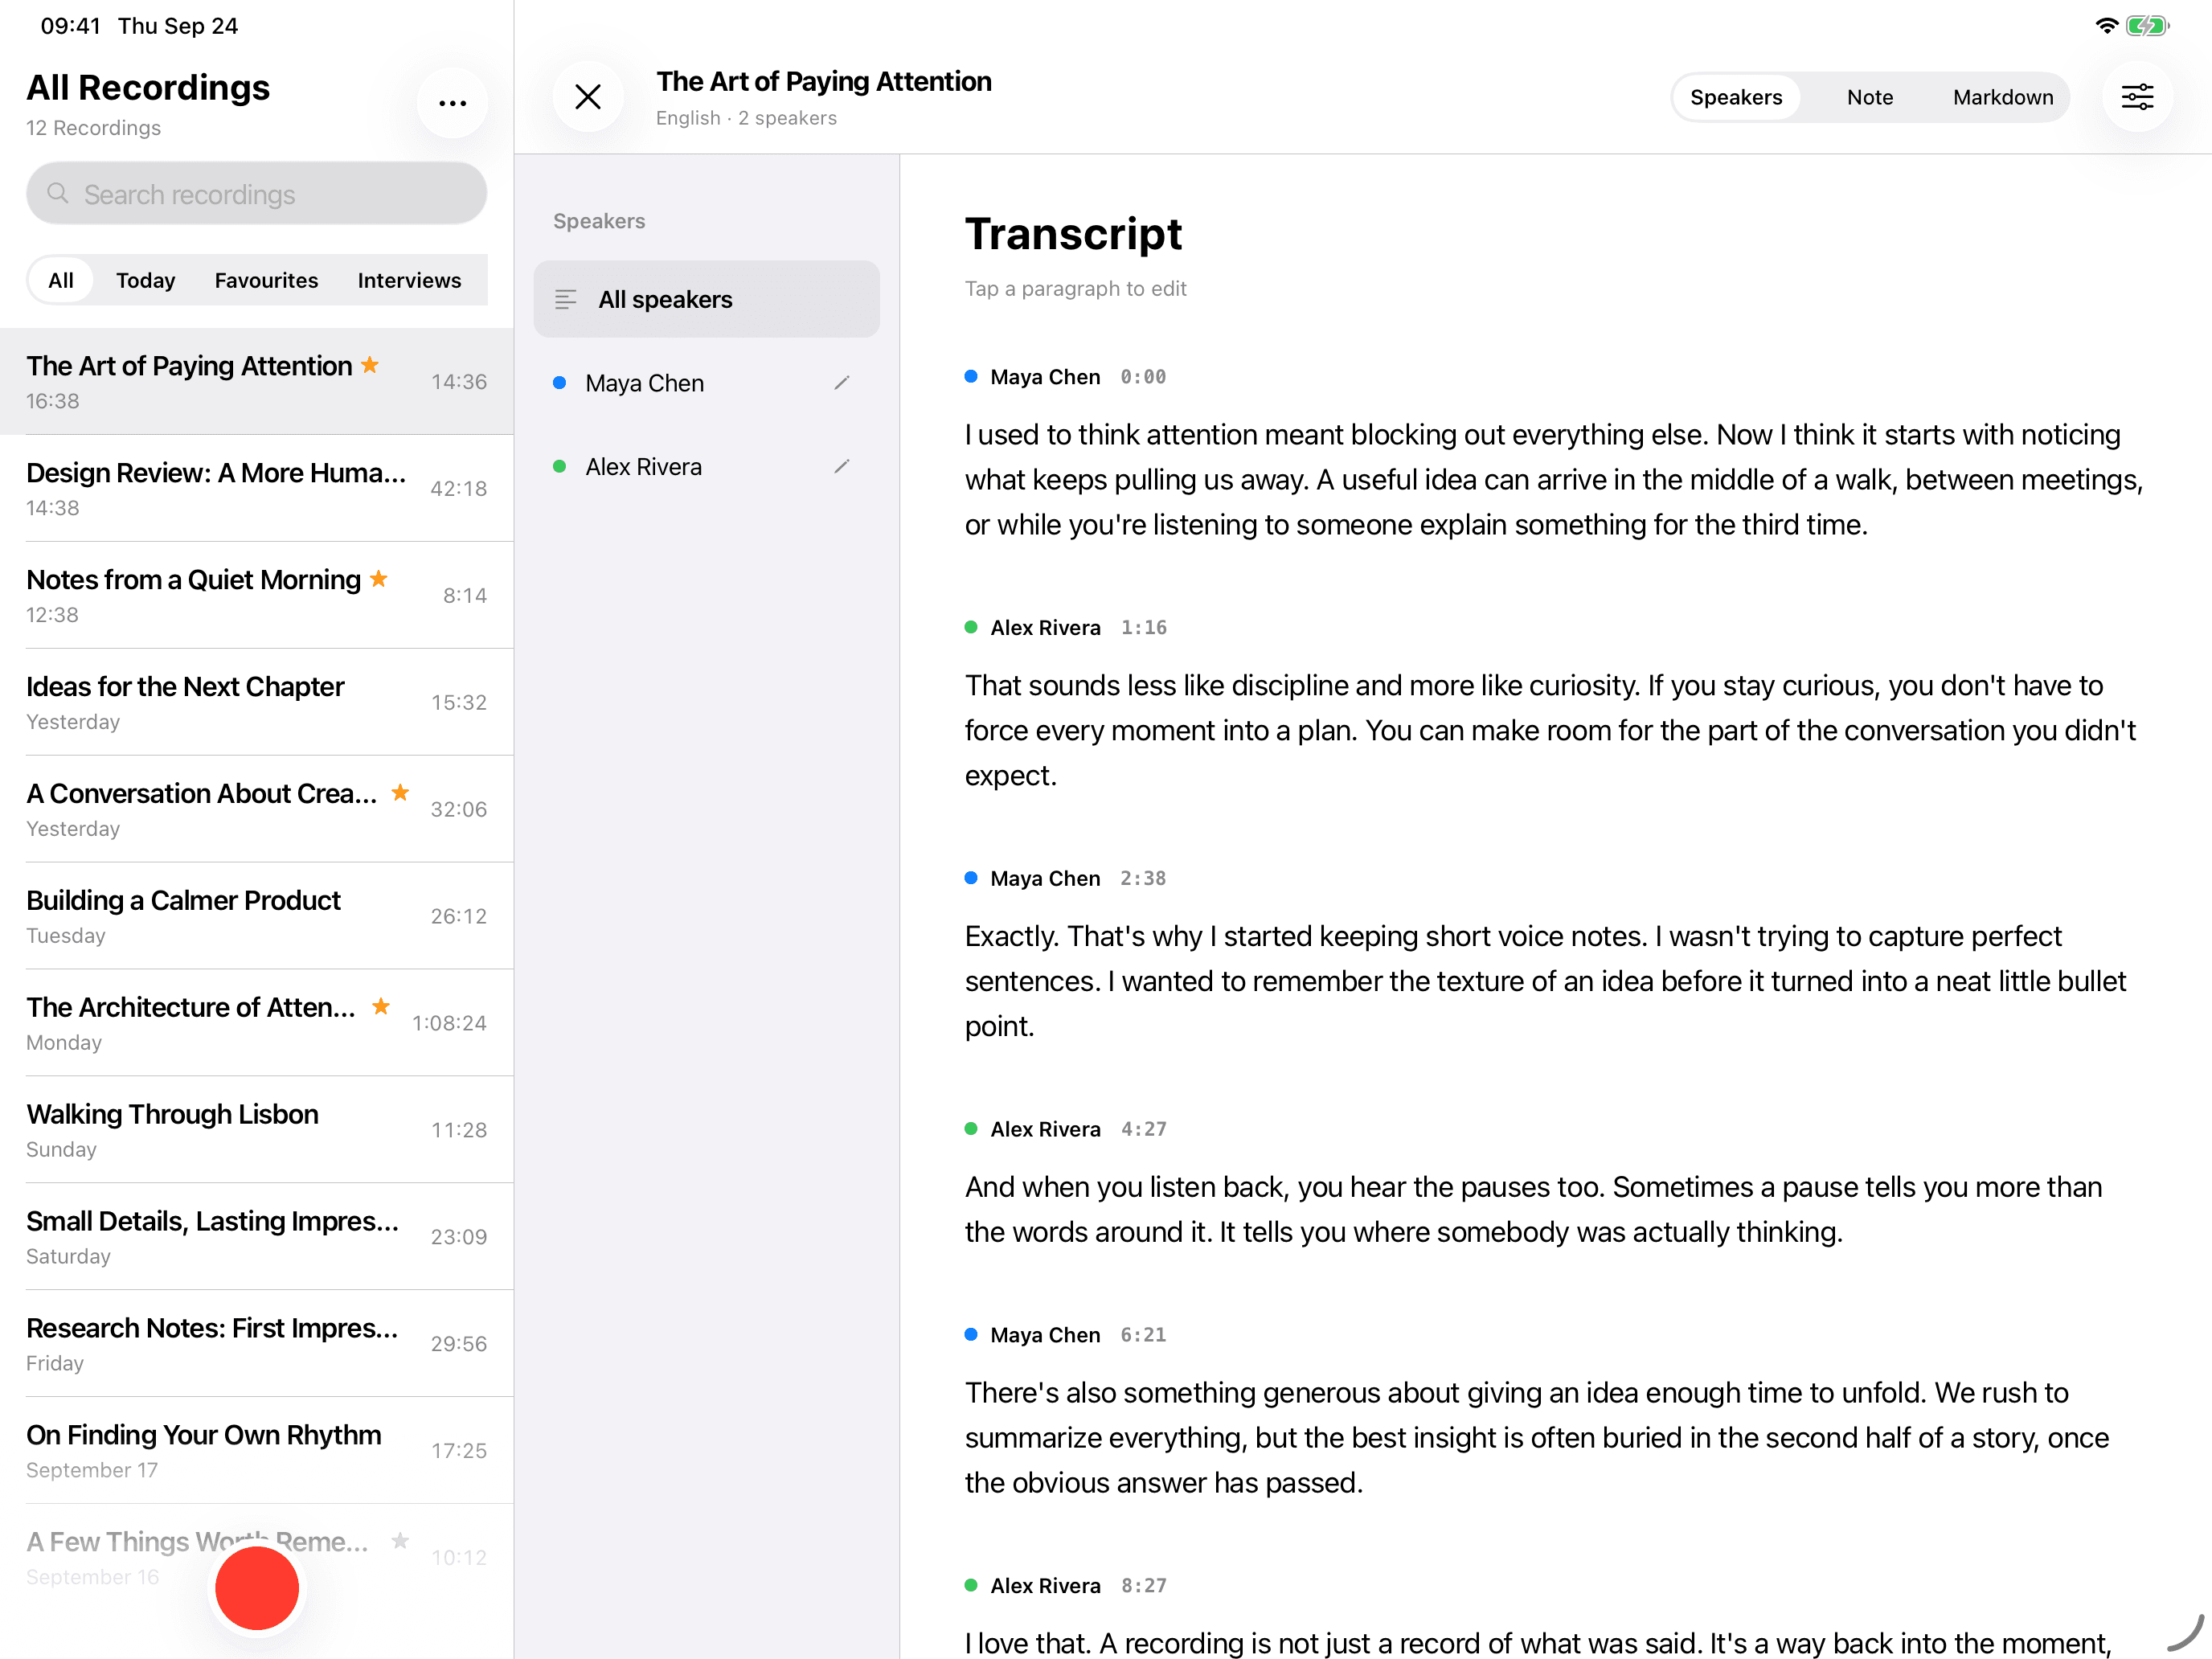
Task: Open Walking Through Lisbon recording
Action: pos(257,1130)
